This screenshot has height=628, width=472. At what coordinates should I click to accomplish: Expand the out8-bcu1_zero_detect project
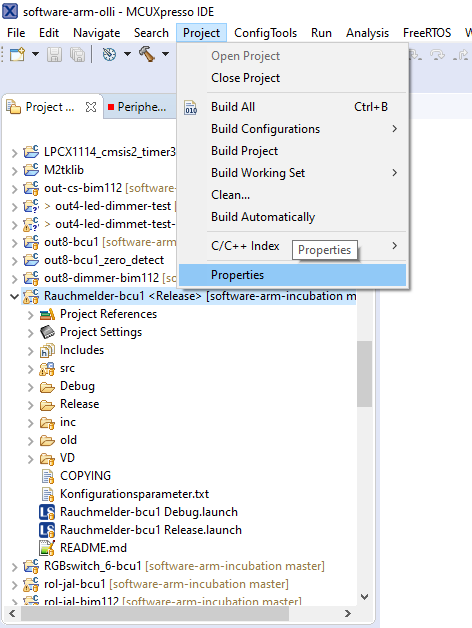(x=14, y=261)
